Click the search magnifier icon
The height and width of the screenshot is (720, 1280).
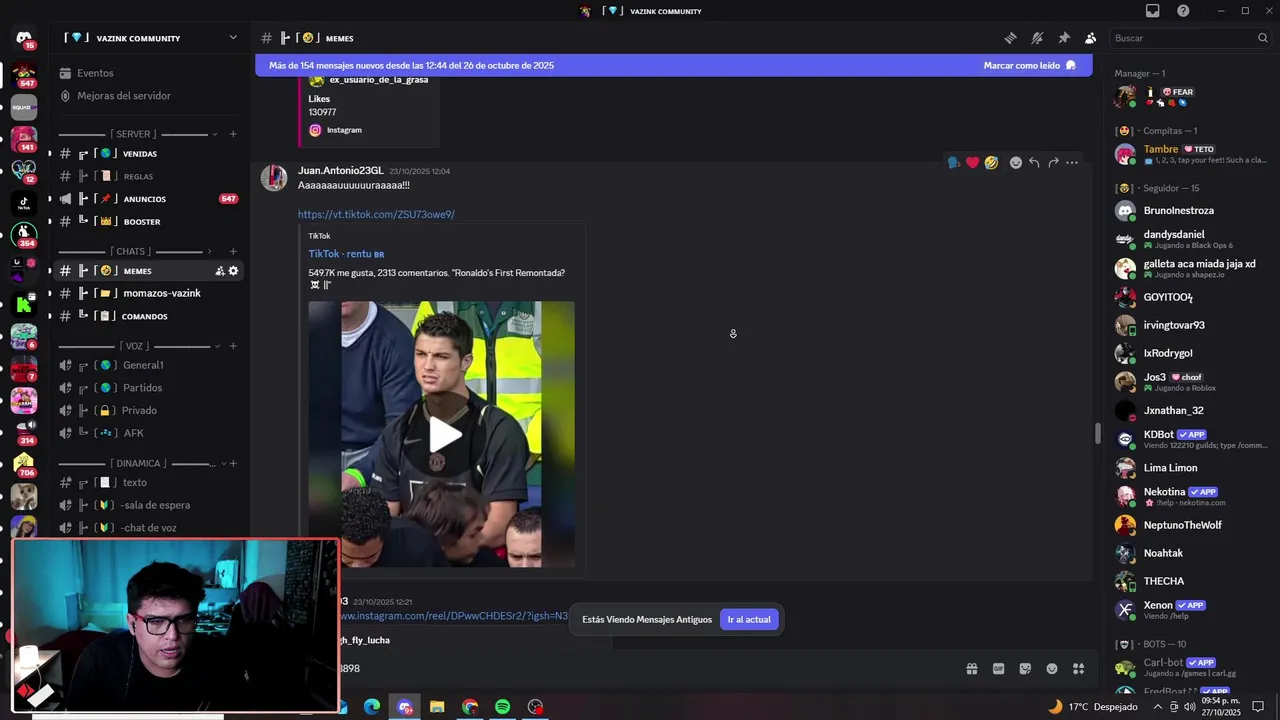pyautogui.click(x=1263, y=38)
